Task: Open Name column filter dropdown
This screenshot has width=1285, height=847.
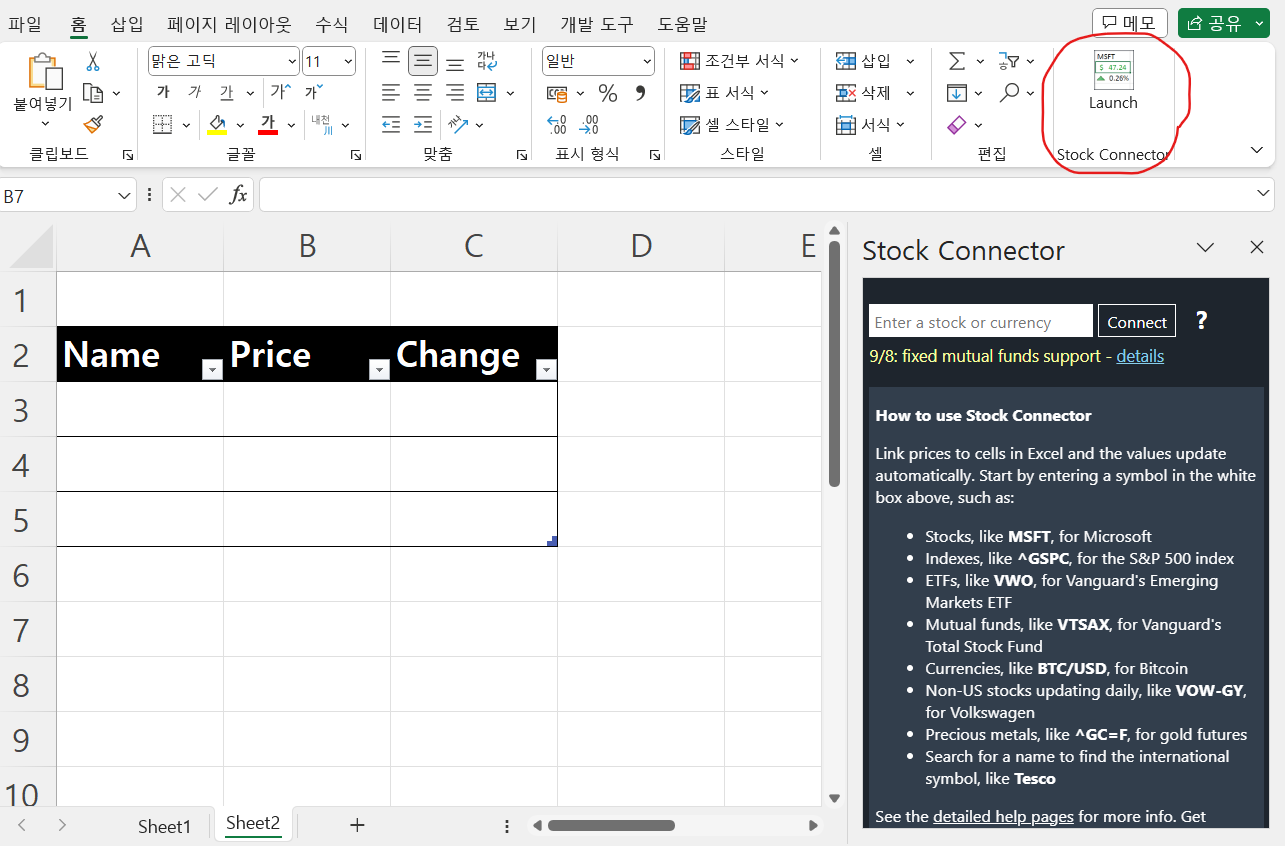Action: click(212, 370)
